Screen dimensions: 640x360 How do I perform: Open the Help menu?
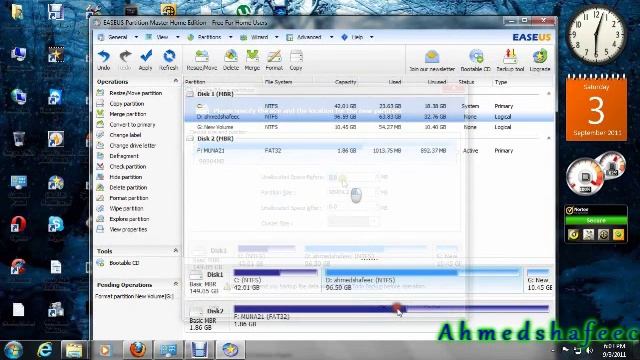(x=357, y=37)
